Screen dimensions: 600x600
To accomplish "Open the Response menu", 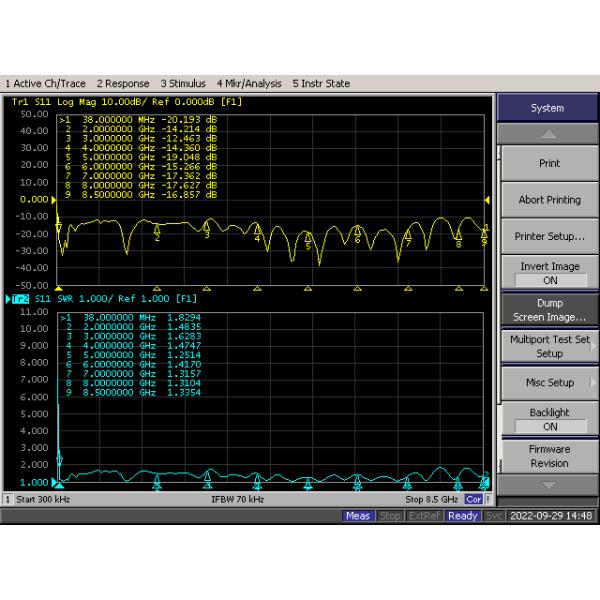I will coord(122,84).
